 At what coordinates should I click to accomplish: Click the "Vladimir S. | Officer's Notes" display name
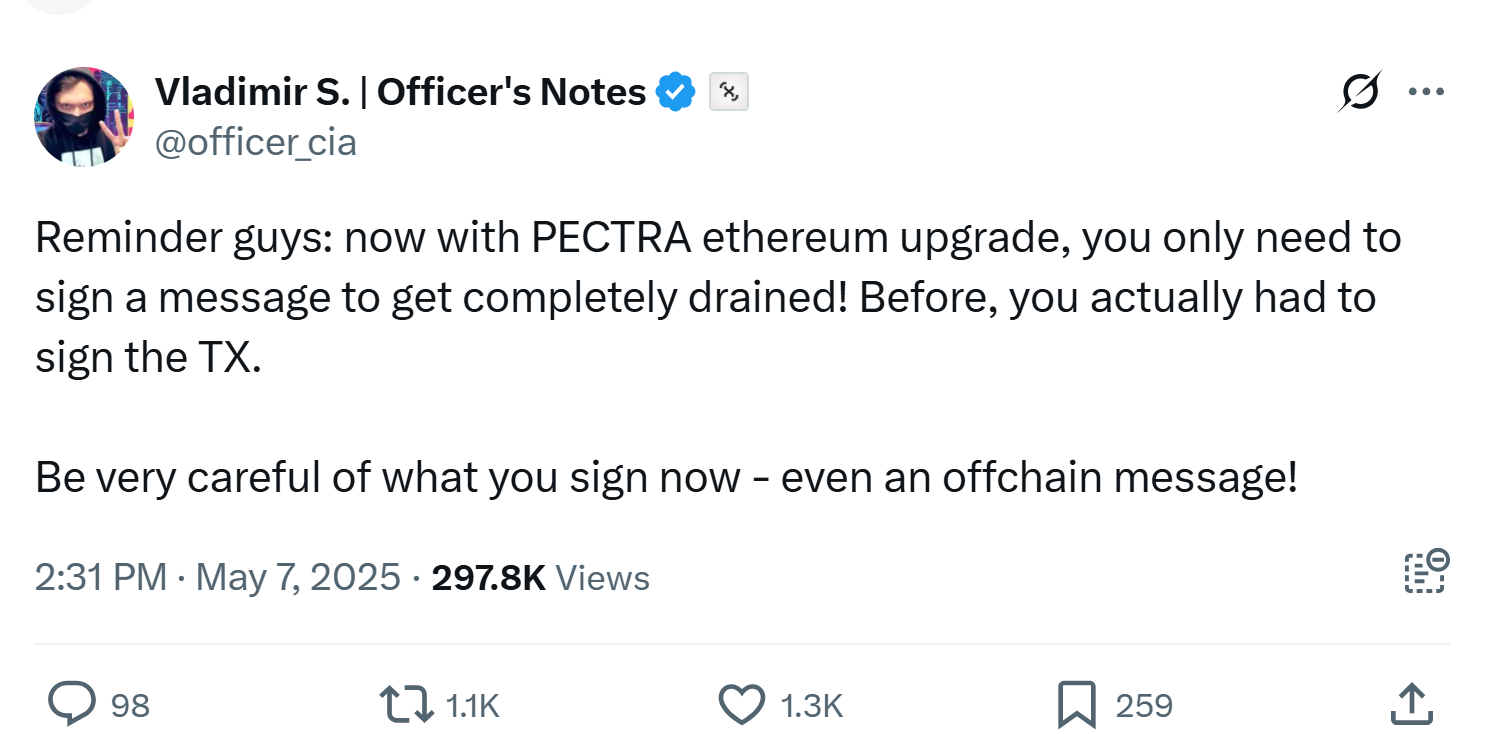coord(400,92)
